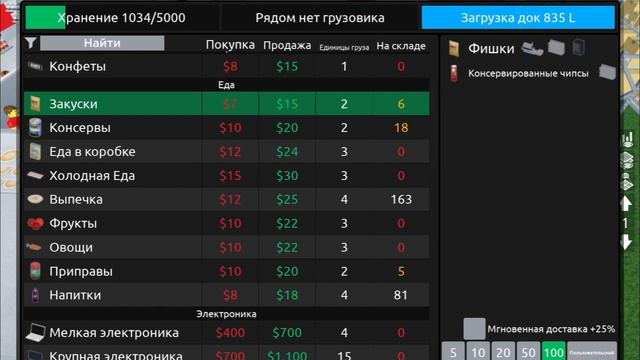Click the gray shelf icon after Консервированные чипсы

[607, 72]
